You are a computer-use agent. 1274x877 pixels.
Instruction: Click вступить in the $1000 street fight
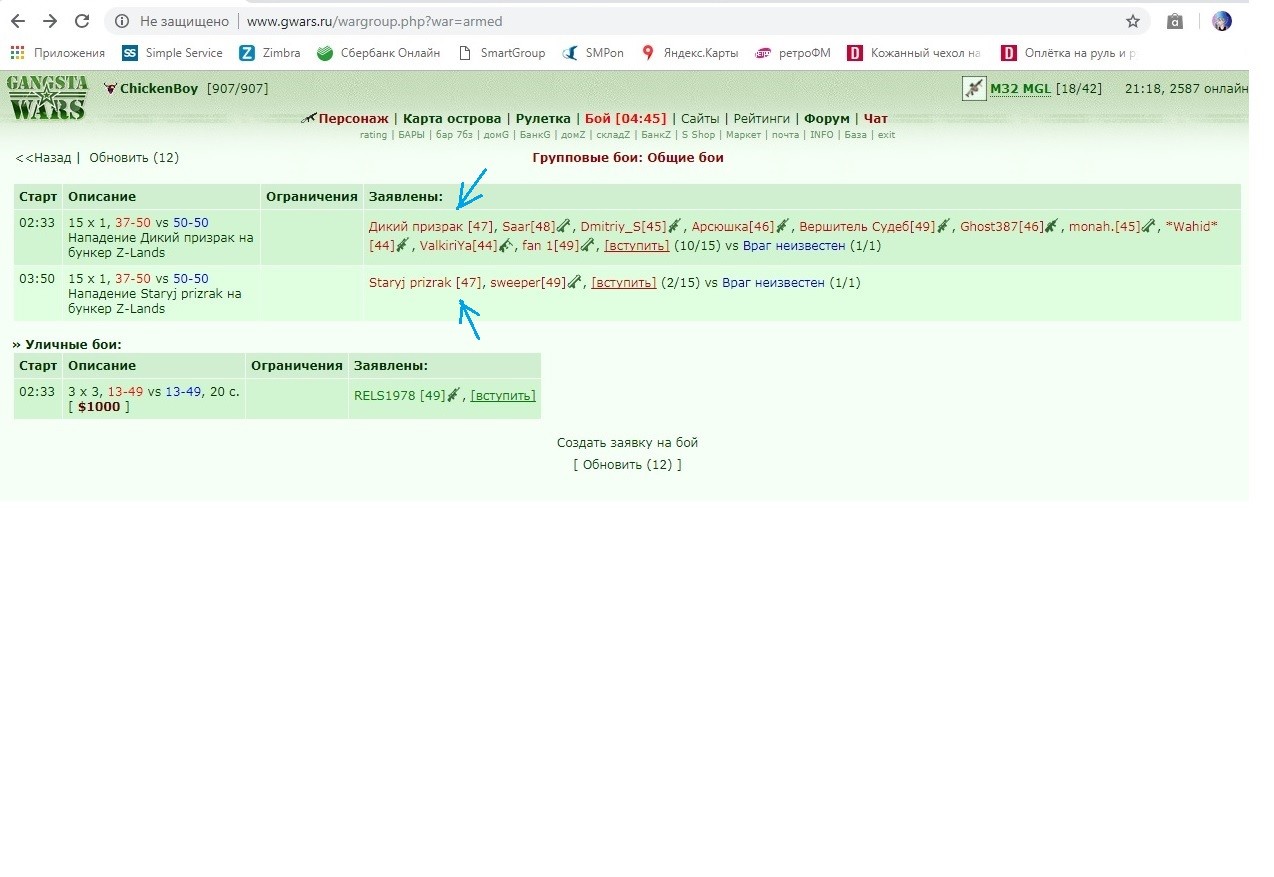(x=503, y=395)
